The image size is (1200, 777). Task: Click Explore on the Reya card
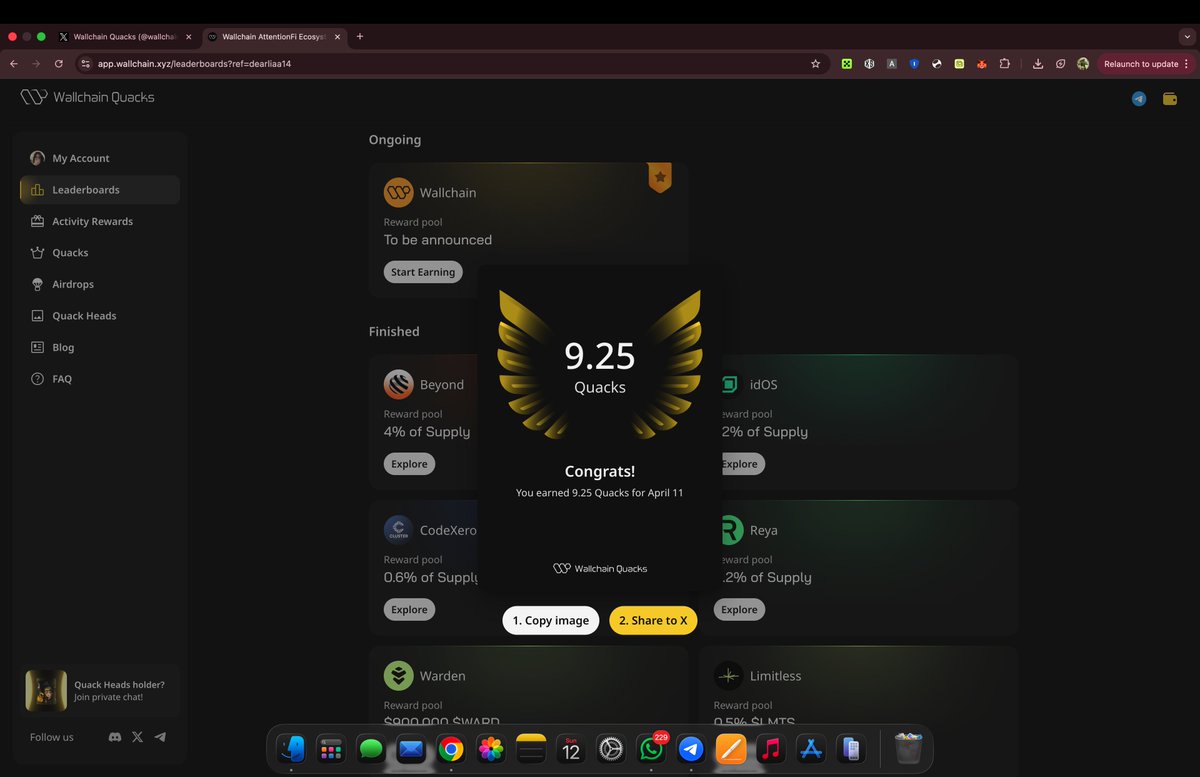click(x=740, y=610)
